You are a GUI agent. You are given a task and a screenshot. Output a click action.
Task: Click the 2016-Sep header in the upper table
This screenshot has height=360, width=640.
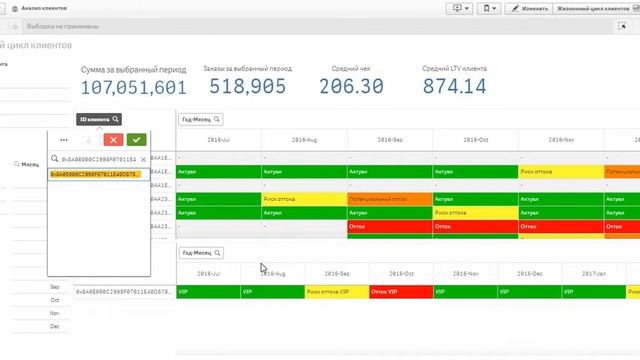point(390,140)
